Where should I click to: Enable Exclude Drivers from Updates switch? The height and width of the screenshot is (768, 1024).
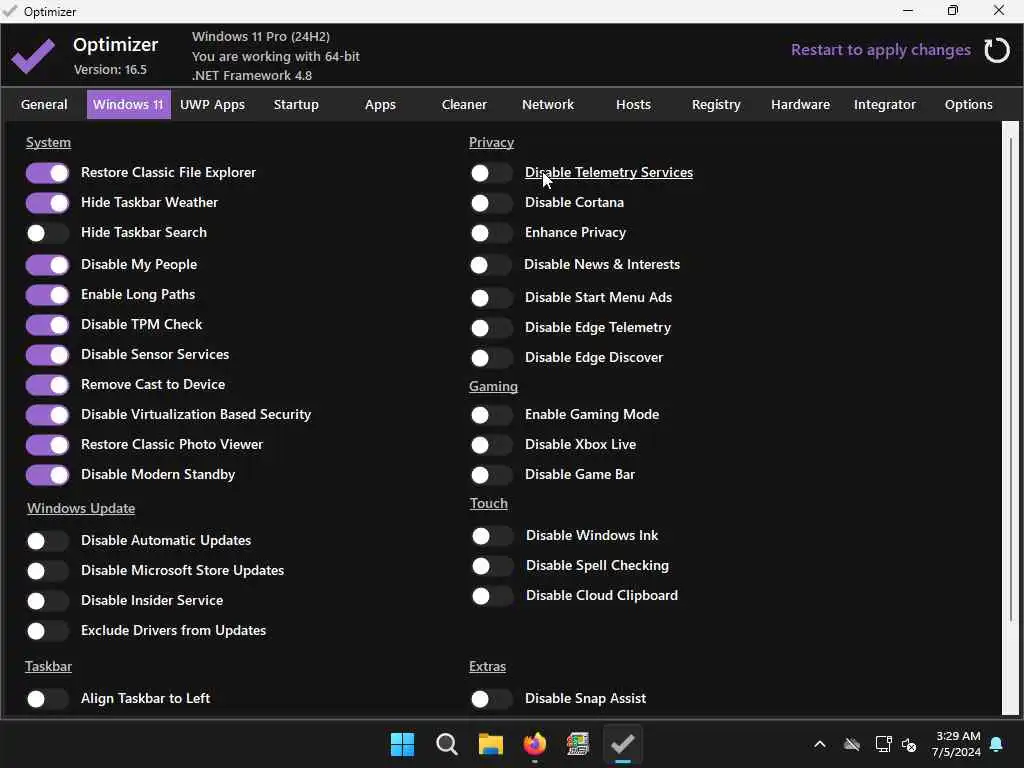tap(47, 632)
